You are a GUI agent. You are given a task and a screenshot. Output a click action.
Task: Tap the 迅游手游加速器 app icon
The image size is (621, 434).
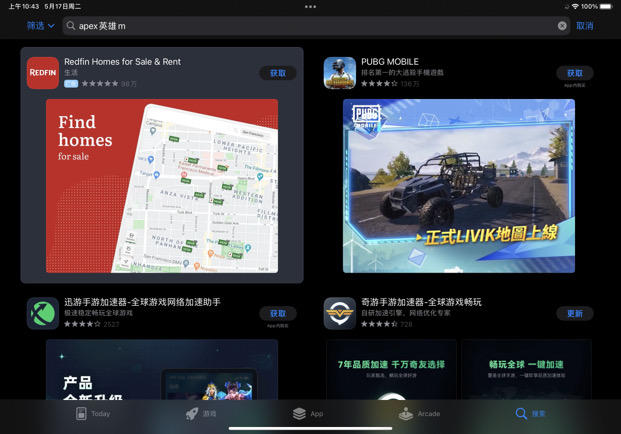43,313
